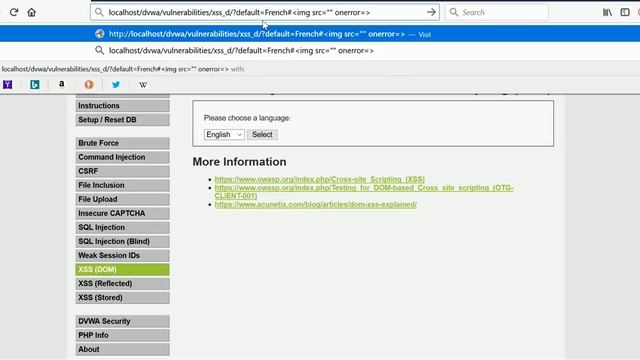The image size is (640, 360).
Task: Open Setup / Reset DB
Action: (x=122, y=120)
